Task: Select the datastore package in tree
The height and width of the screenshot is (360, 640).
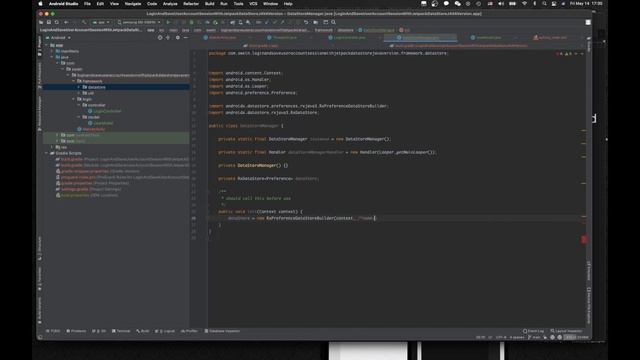Action: (94, 87)
